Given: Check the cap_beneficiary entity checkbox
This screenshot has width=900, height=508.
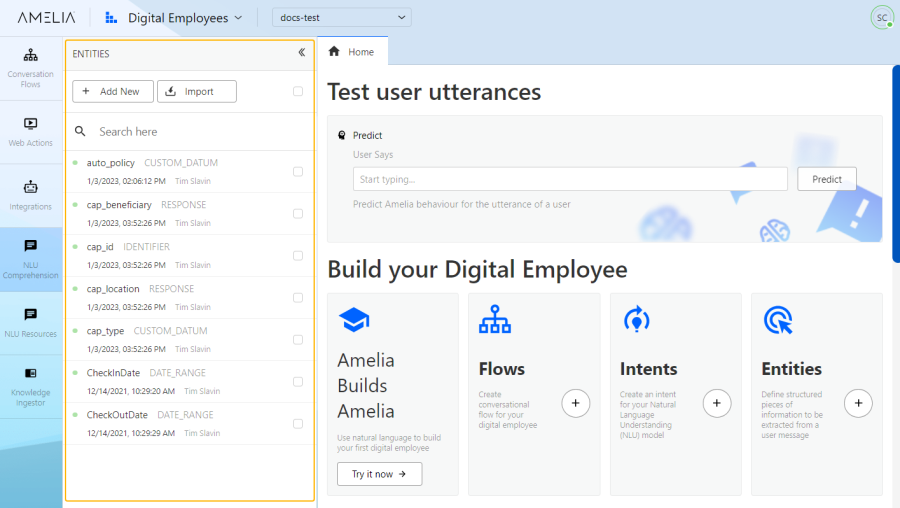Looking at the screenshot, I should pyautogui.click(x=298, y=214).
